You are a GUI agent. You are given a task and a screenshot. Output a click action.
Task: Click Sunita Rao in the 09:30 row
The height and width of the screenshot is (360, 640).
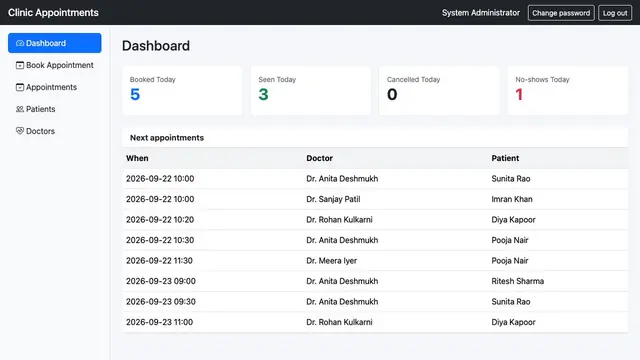[x=511, y=301]
